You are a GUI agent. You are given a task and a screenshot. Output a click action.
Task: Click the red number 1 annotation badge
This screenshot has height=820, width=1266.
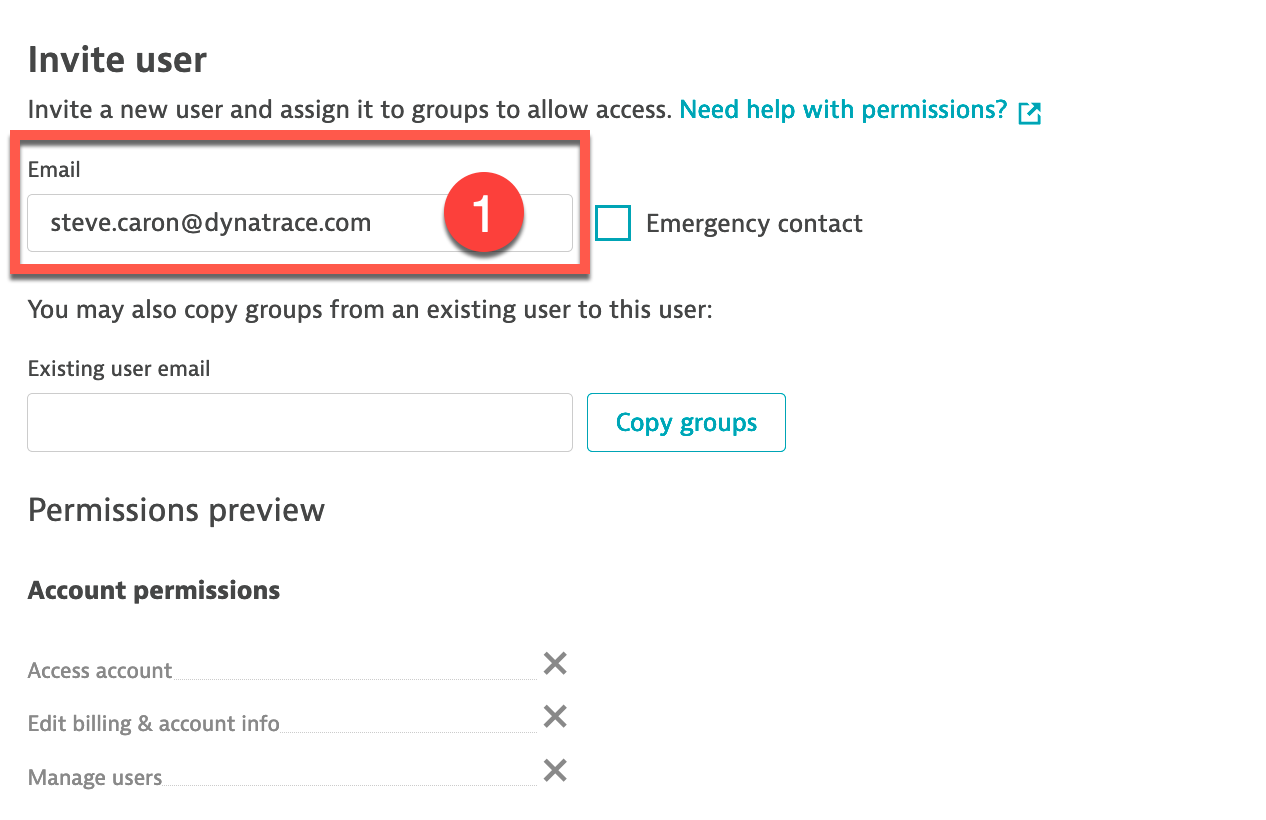[x=484, y=214]
